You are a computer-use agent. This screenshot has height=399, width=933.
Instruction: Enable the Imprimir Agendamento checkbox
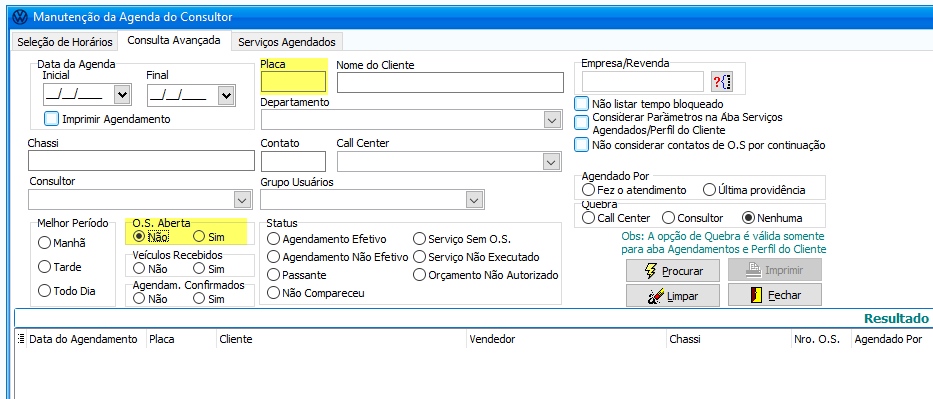coord(52,119)
